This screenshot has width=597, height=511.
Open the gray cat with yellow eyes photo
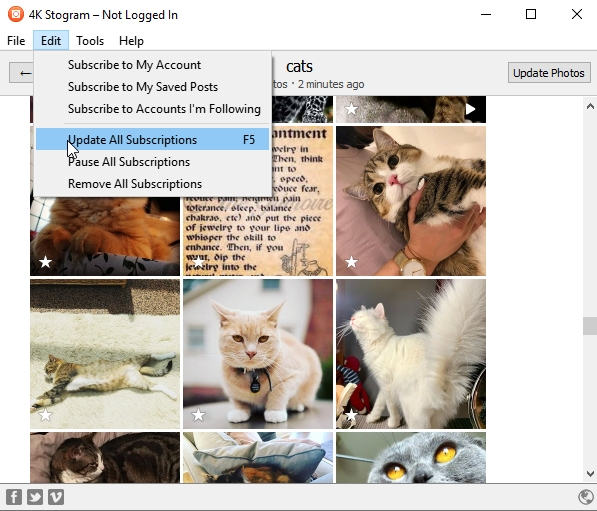[411, 458]
